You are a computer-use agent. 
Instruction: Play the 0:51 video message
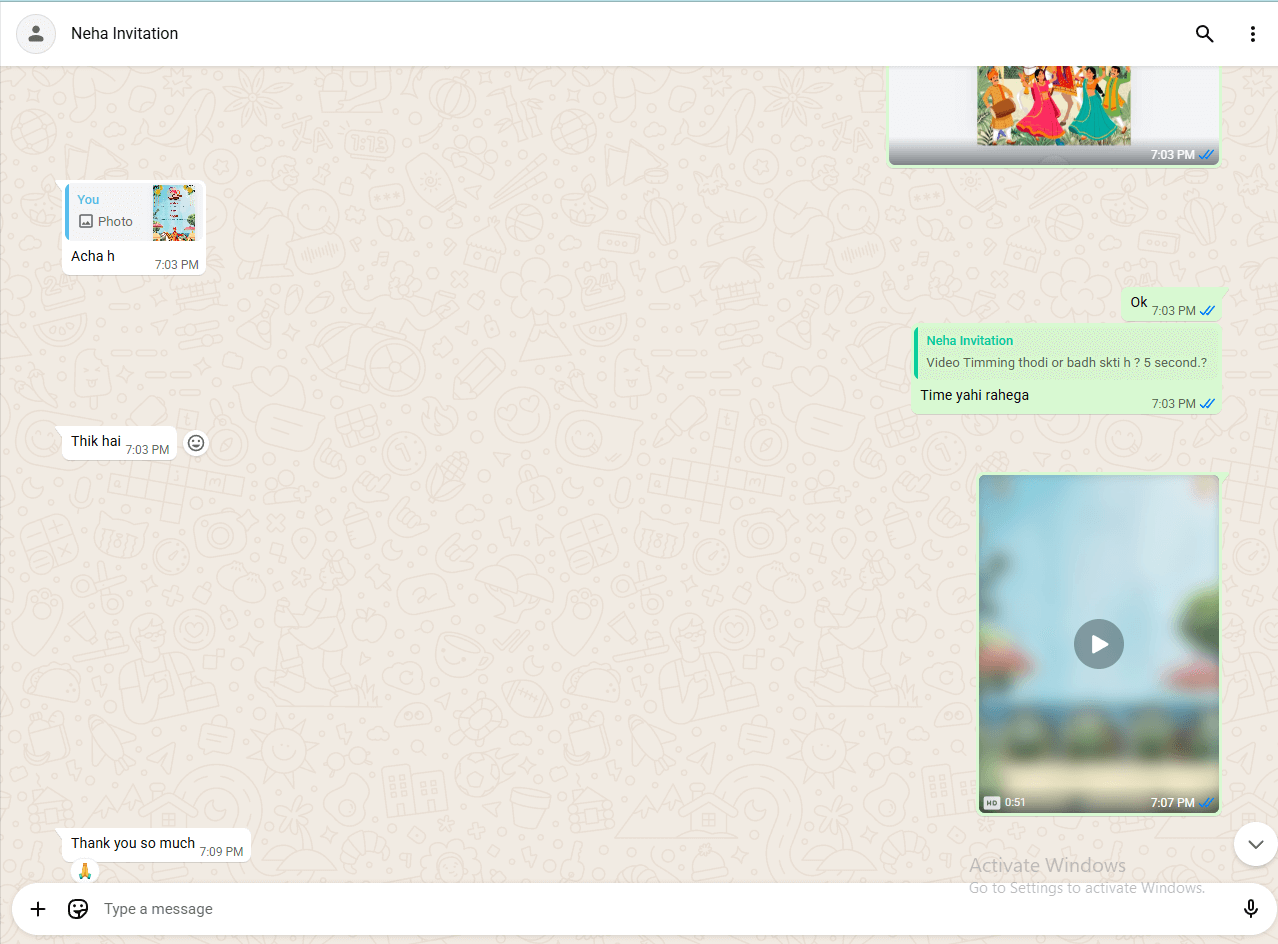pos(1098,644)
